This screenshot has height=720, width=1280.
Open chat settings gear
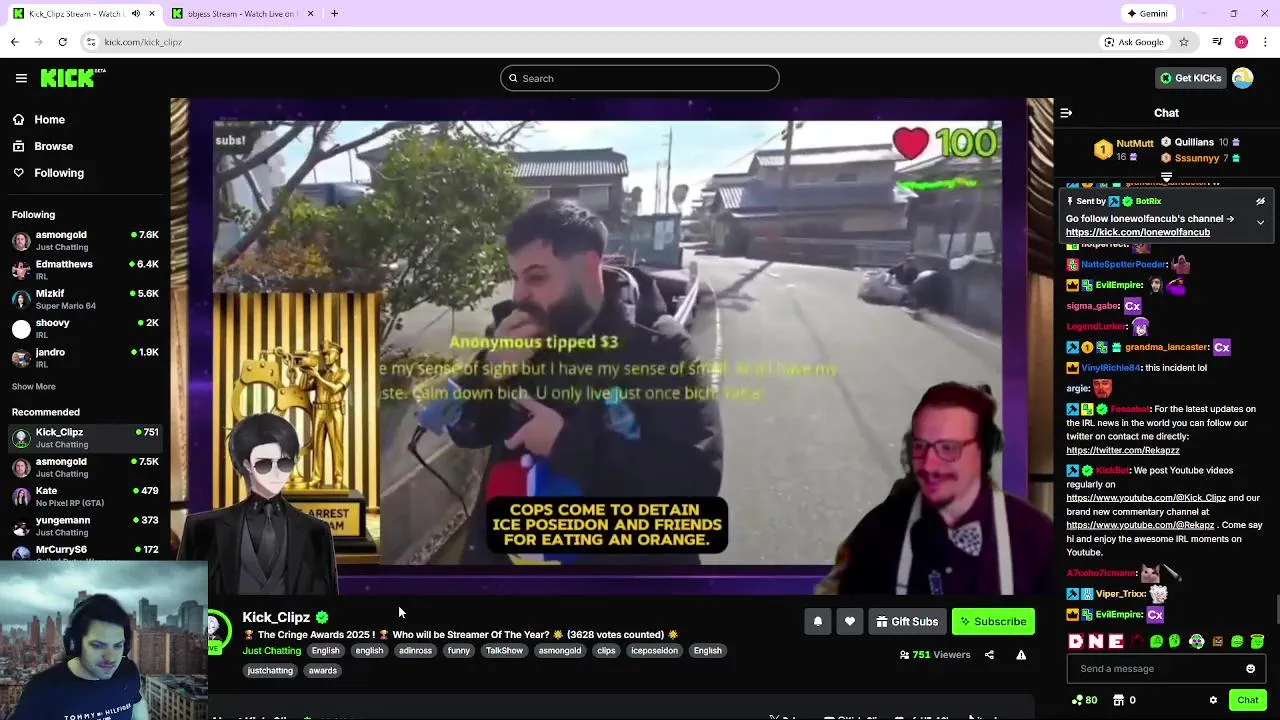[1213, 700]
